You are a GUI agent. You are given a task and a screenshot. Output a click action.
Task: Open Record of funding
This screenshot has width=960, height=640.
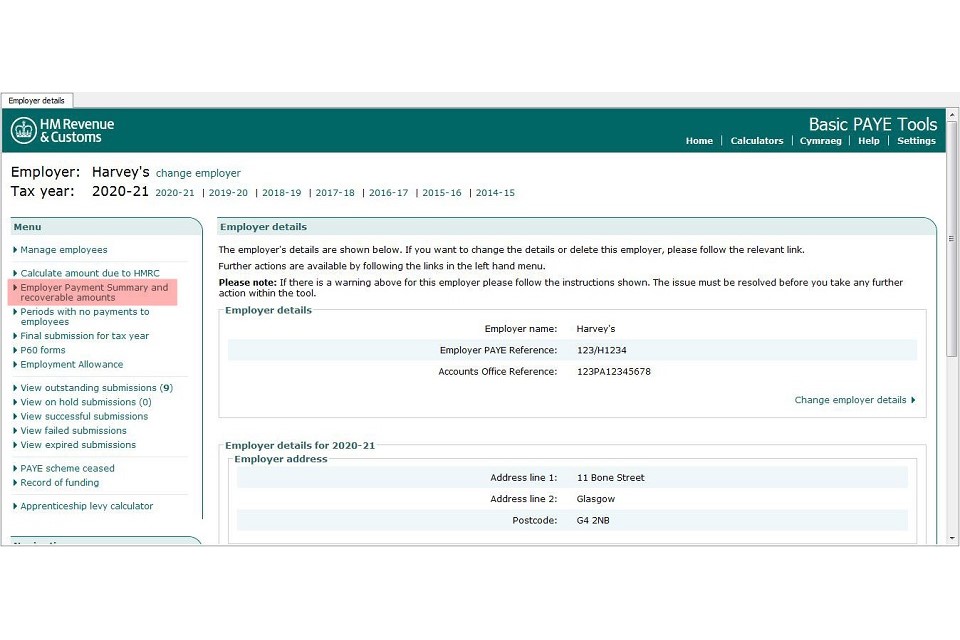pos(60,482)
